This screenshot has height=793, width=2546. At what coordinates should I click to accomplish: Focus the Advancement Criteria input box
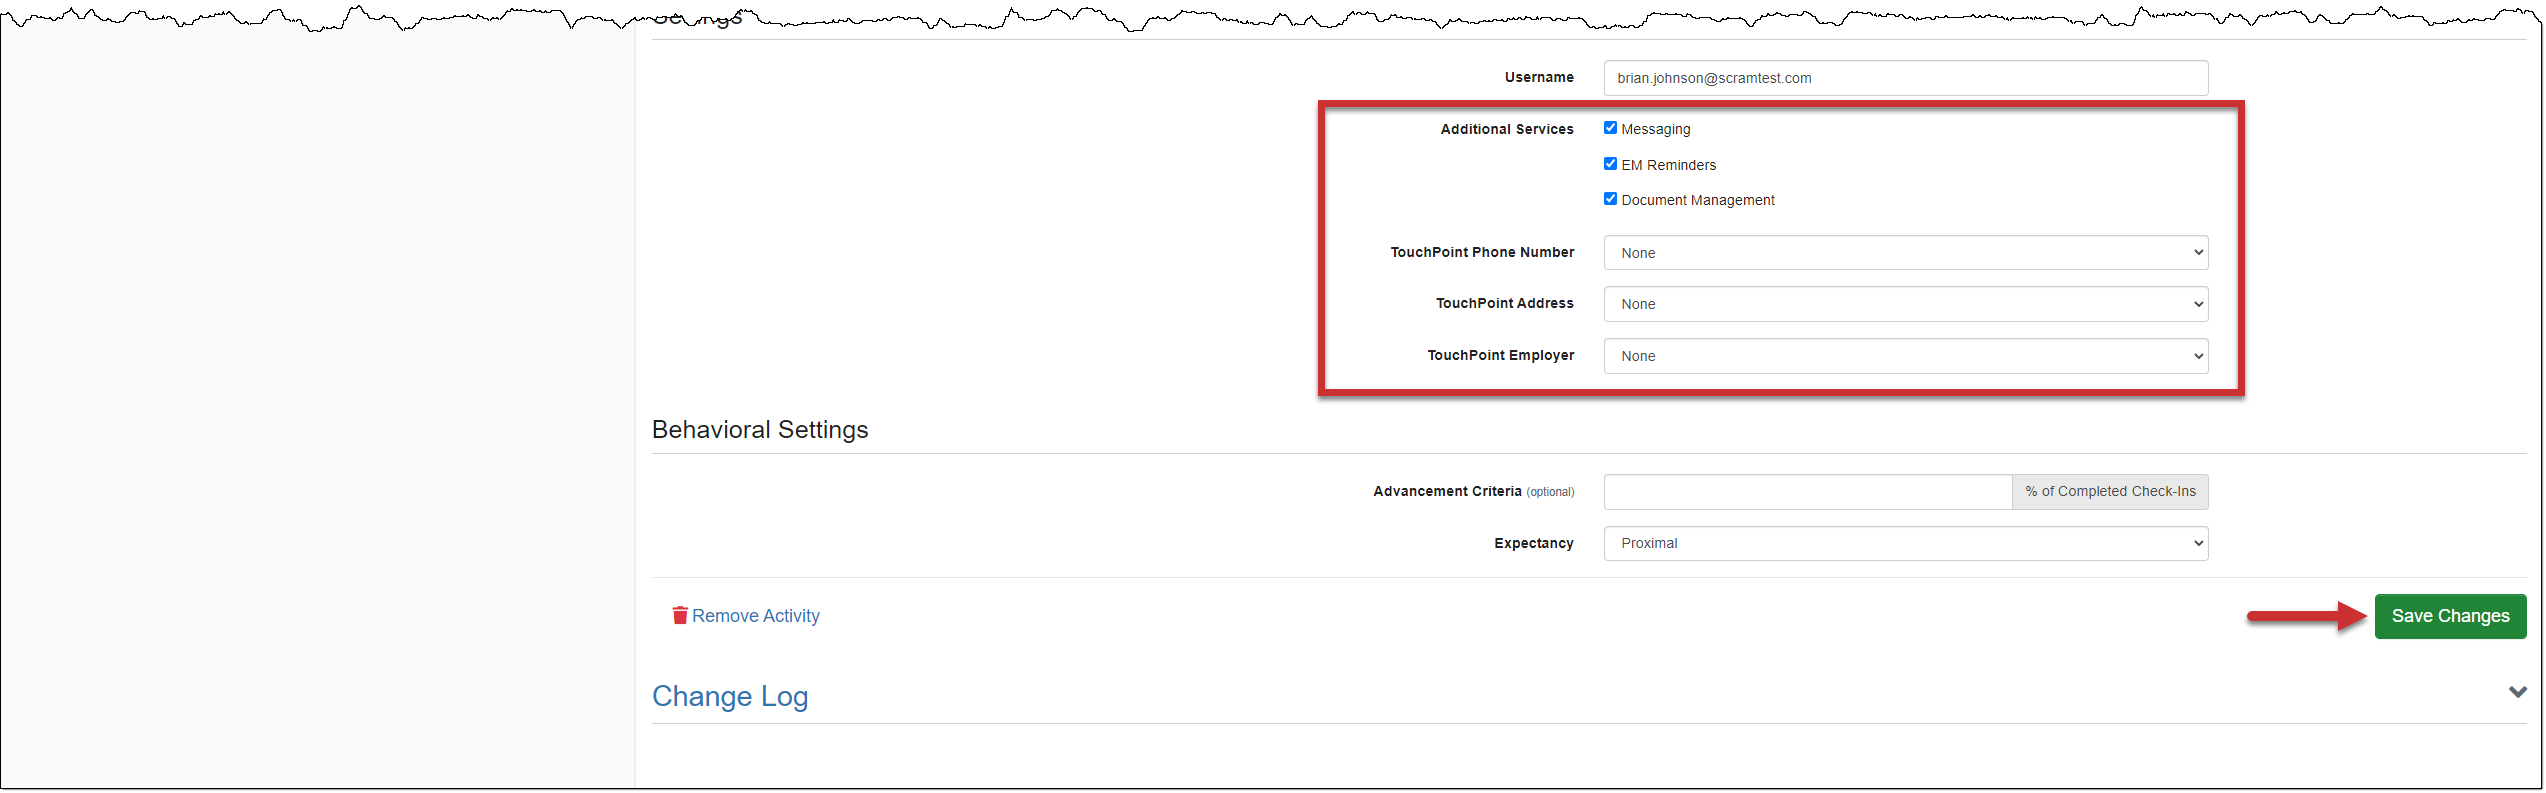pyautogui.click(x=1807, y=492)
